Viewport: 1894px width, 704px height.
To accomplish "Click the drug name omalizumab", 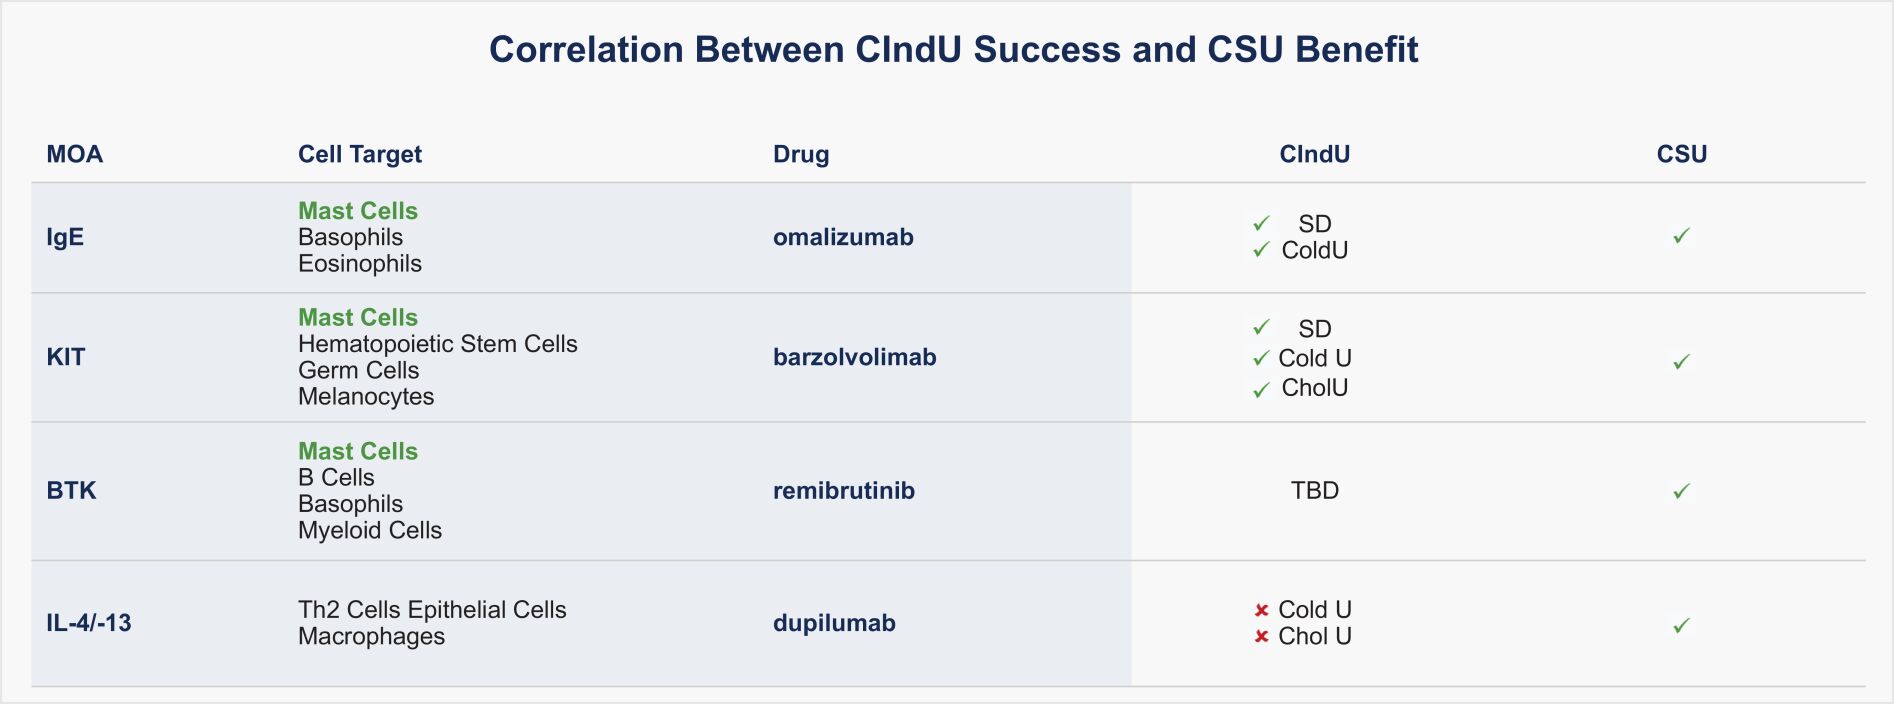I will [843, 237].
